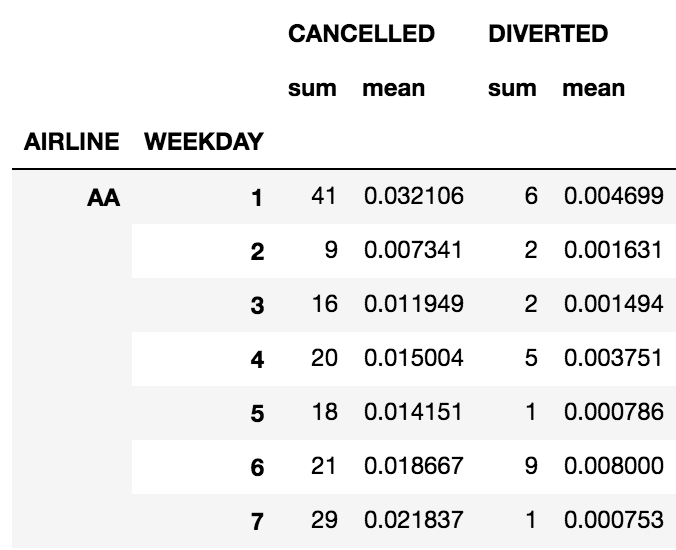Click the mean subheader under CANCELLED
Image resolution: width=676 pixels, height=550 pixels.
[393, 88]
